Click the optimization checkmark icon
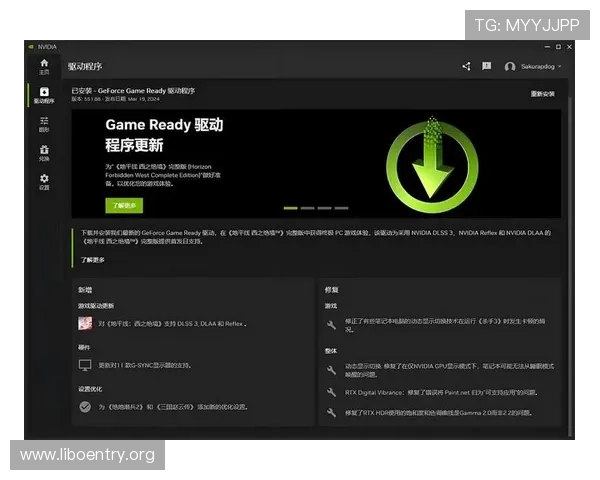This screenshot has width=600, height=480. tap(85, 407)
